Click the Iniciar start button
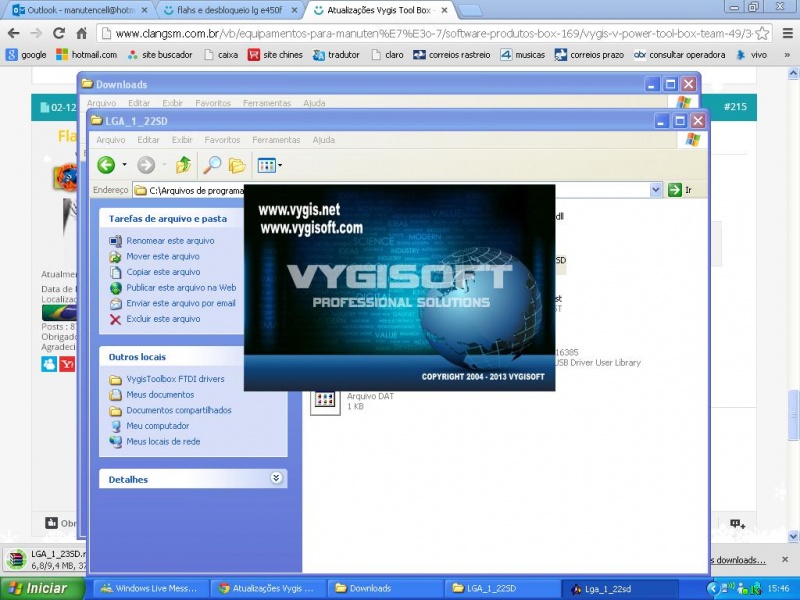 coord(42,588)
